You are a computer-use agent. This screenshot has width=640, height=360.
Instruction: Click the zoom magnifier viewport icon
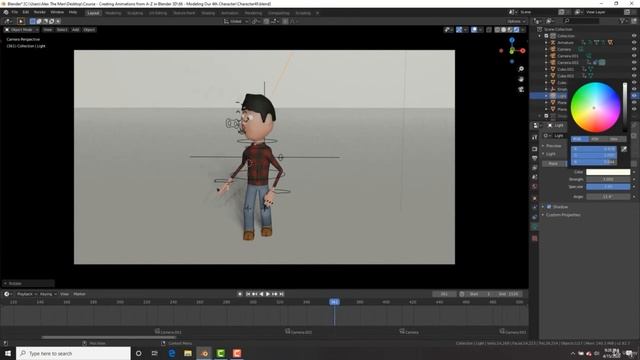pyautogui.click(x=521, y=69)
